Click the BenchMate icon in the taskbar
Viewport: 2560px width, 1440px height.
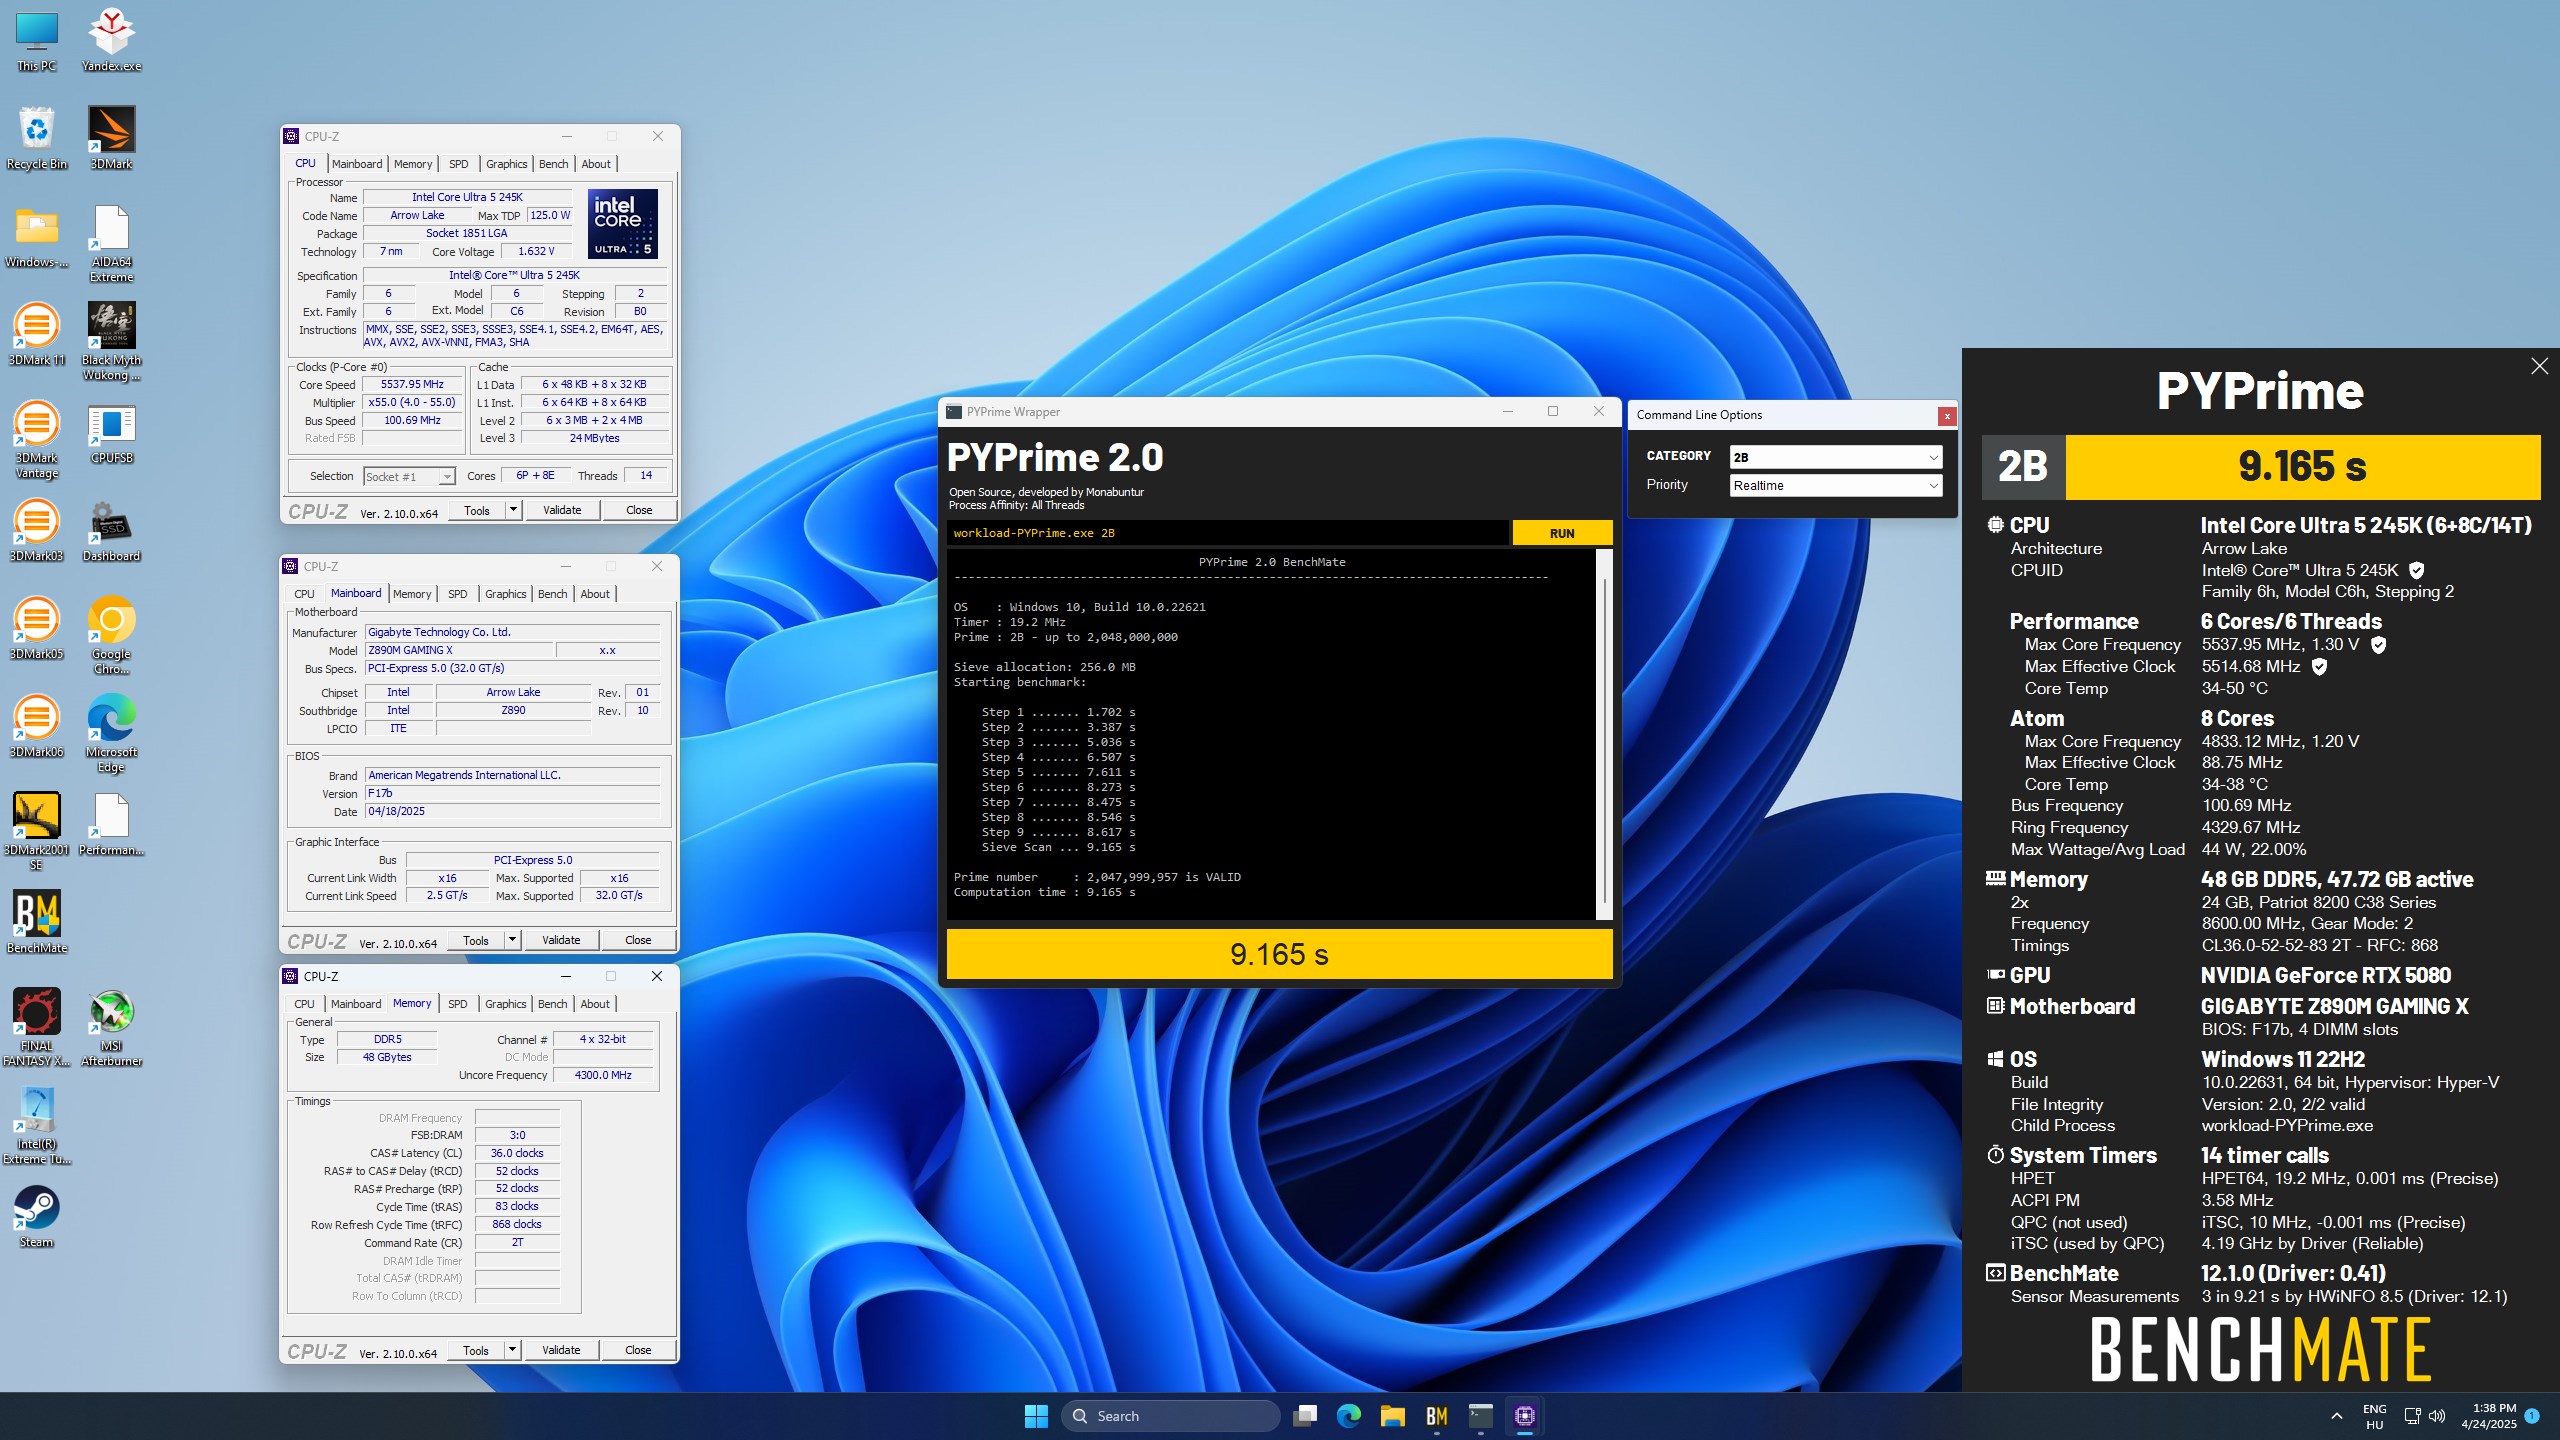pos(1436,1415)
